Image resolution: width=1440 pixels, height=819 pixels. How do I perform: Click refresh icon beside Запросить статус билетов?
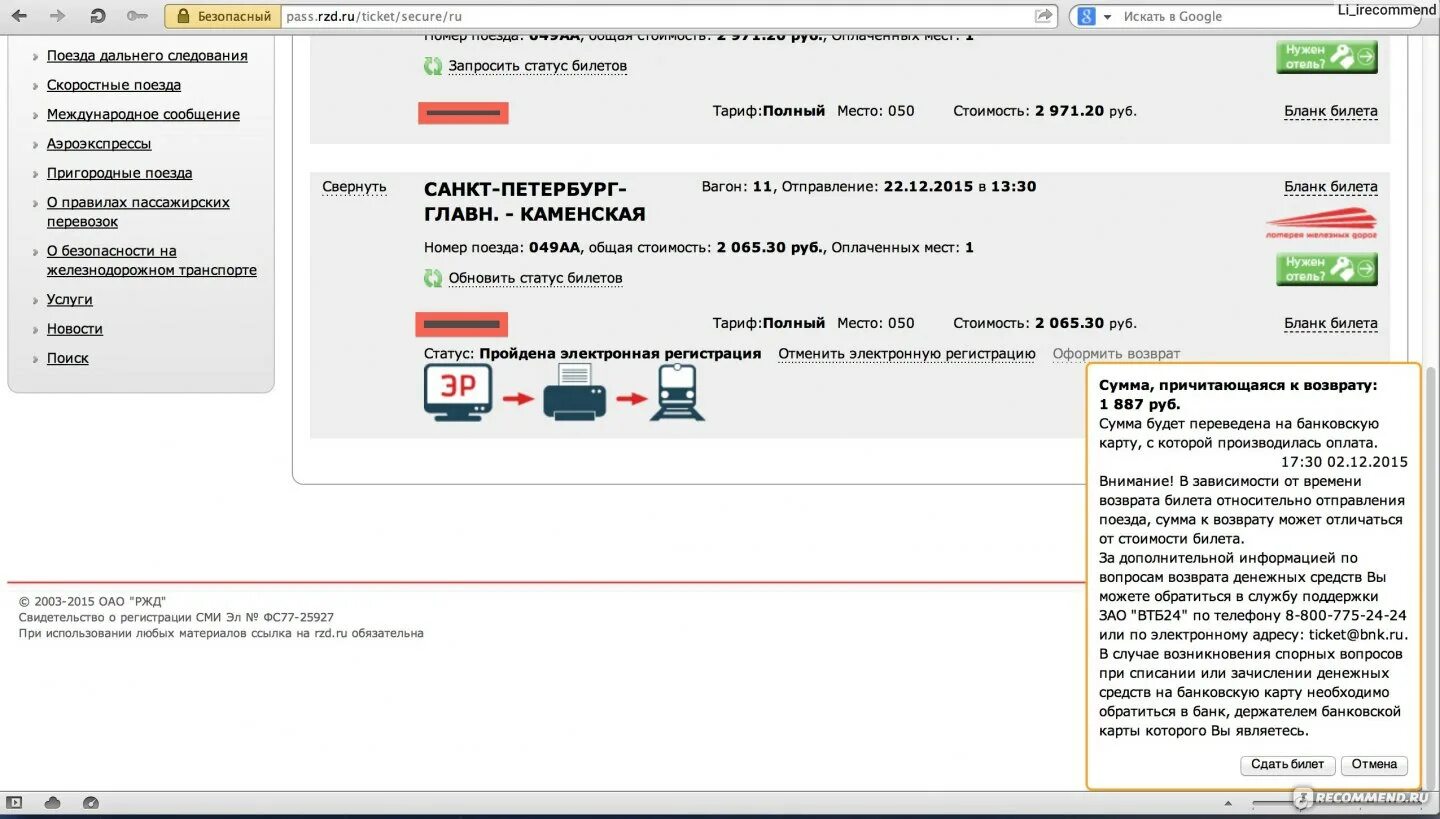(433, 66)
